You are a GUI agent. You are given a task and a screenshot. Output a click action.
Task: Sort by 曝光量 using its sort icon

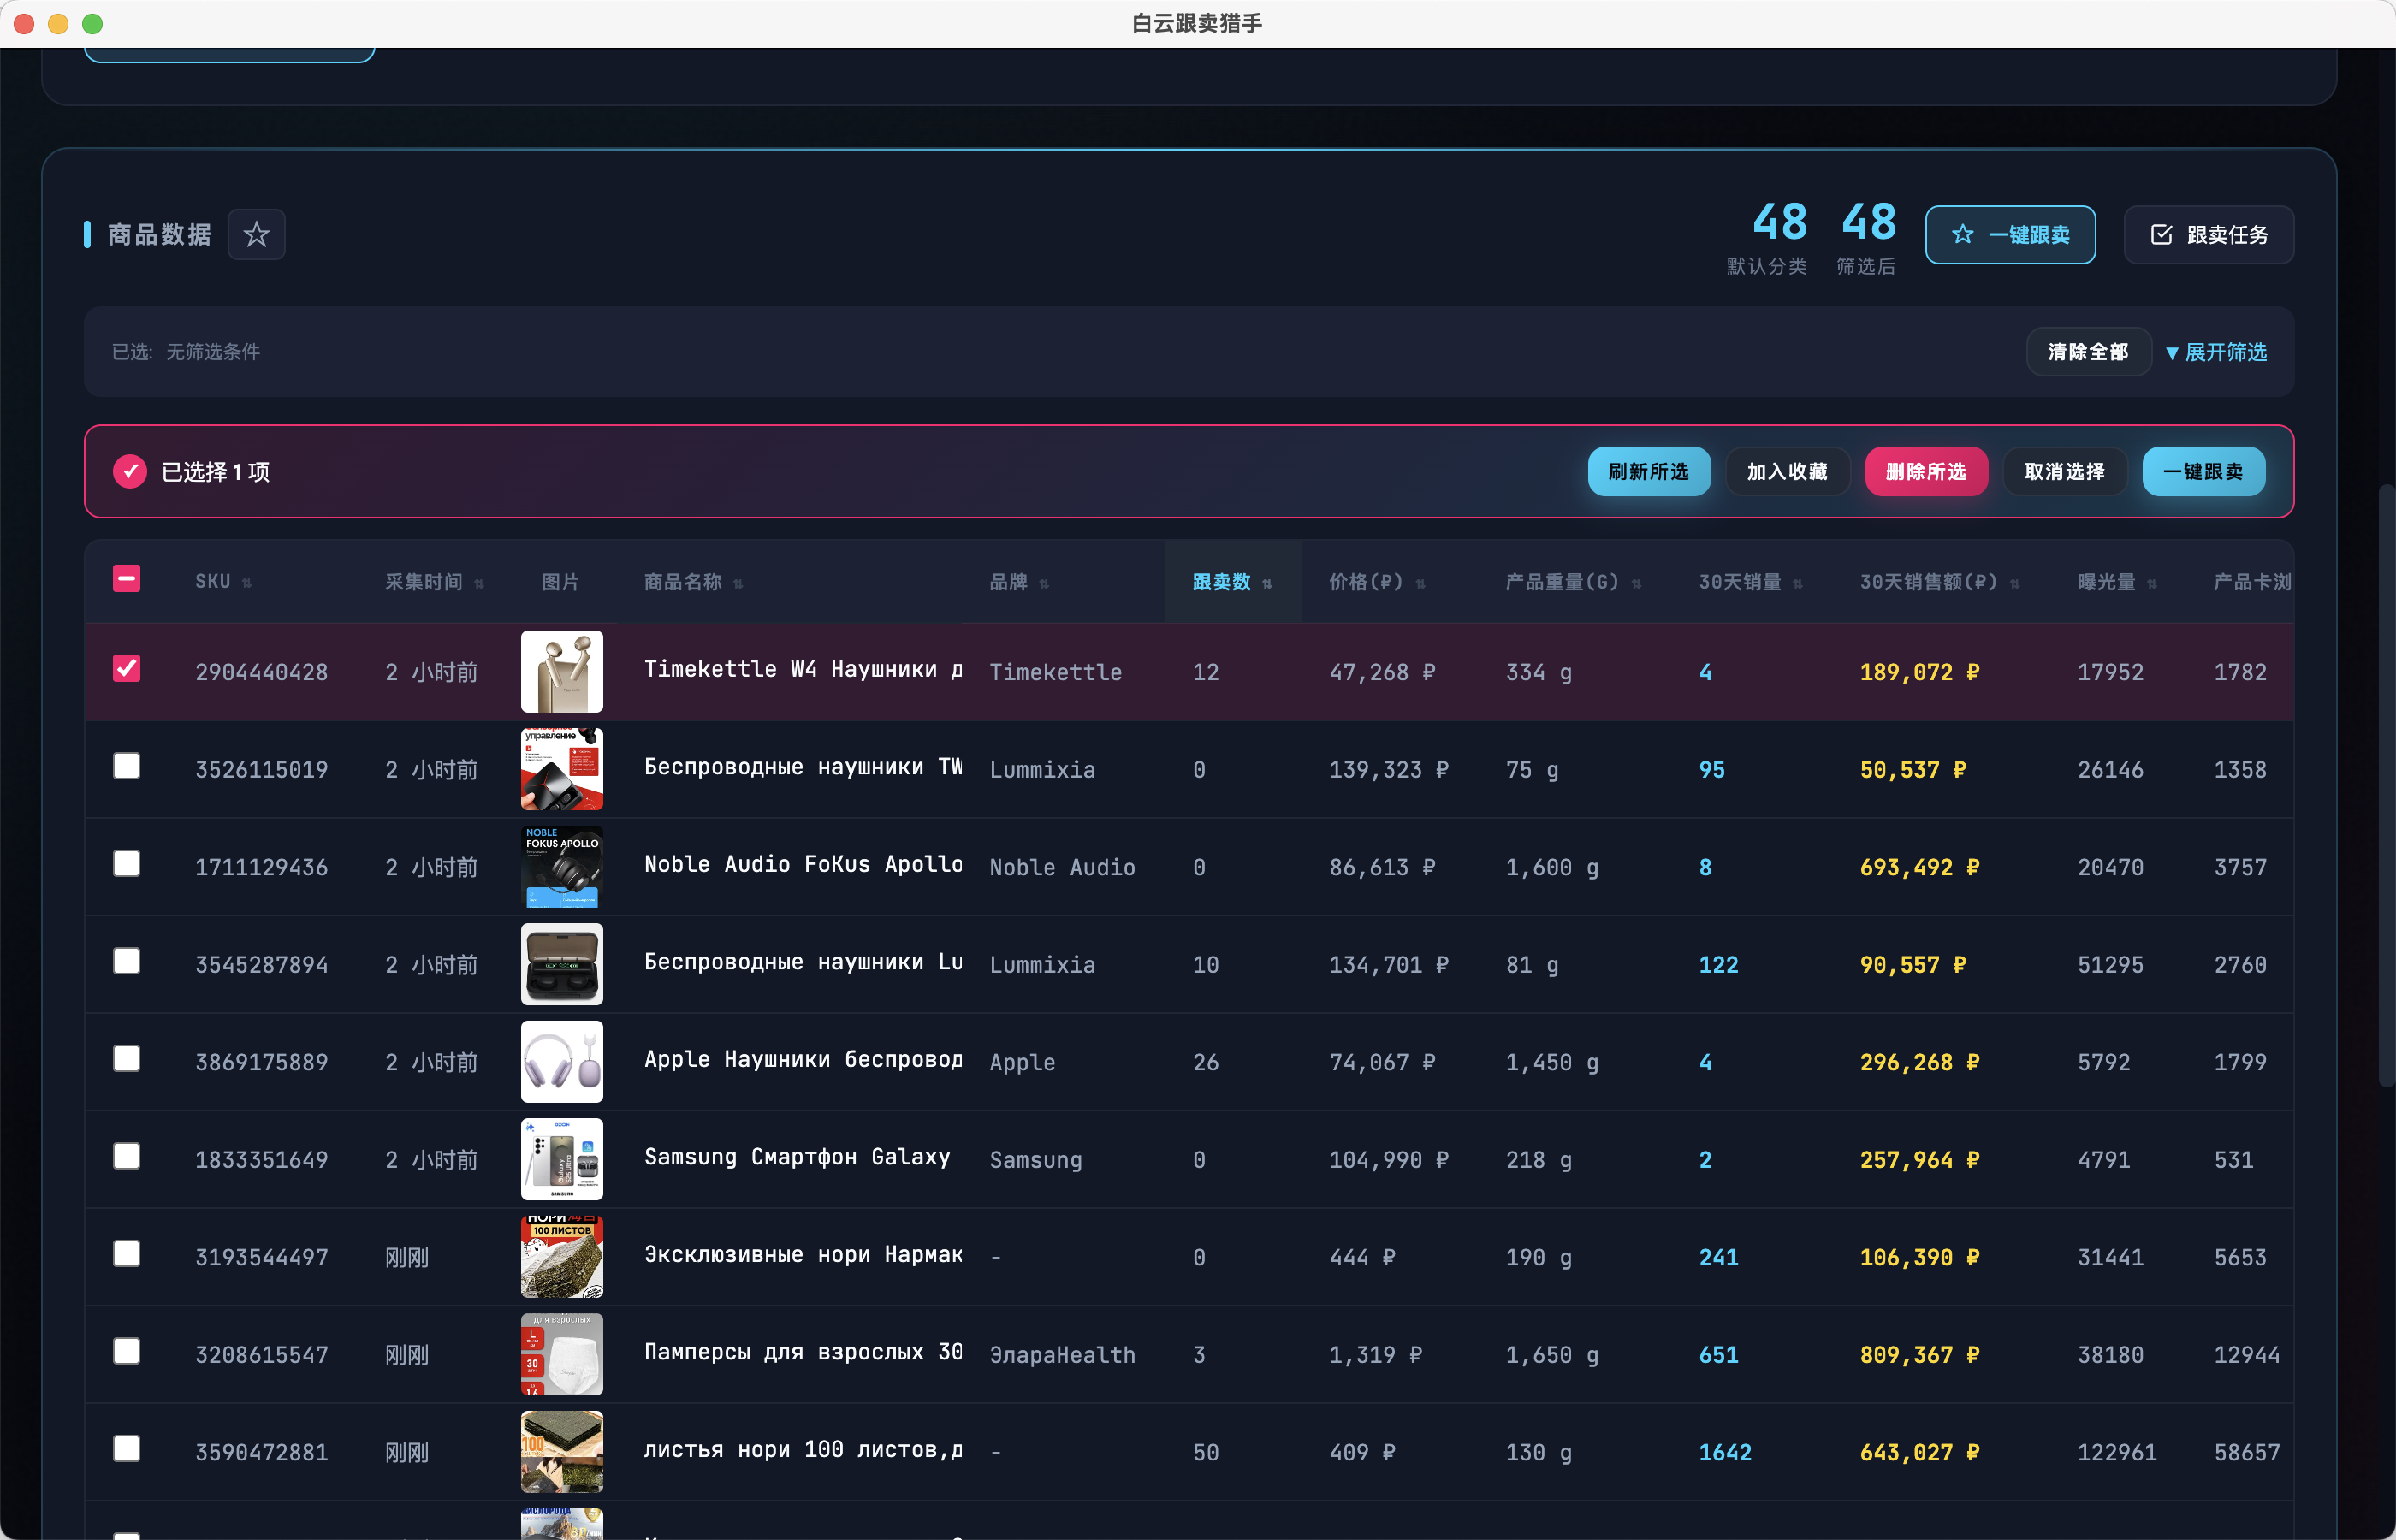(x=2151, y=583)
